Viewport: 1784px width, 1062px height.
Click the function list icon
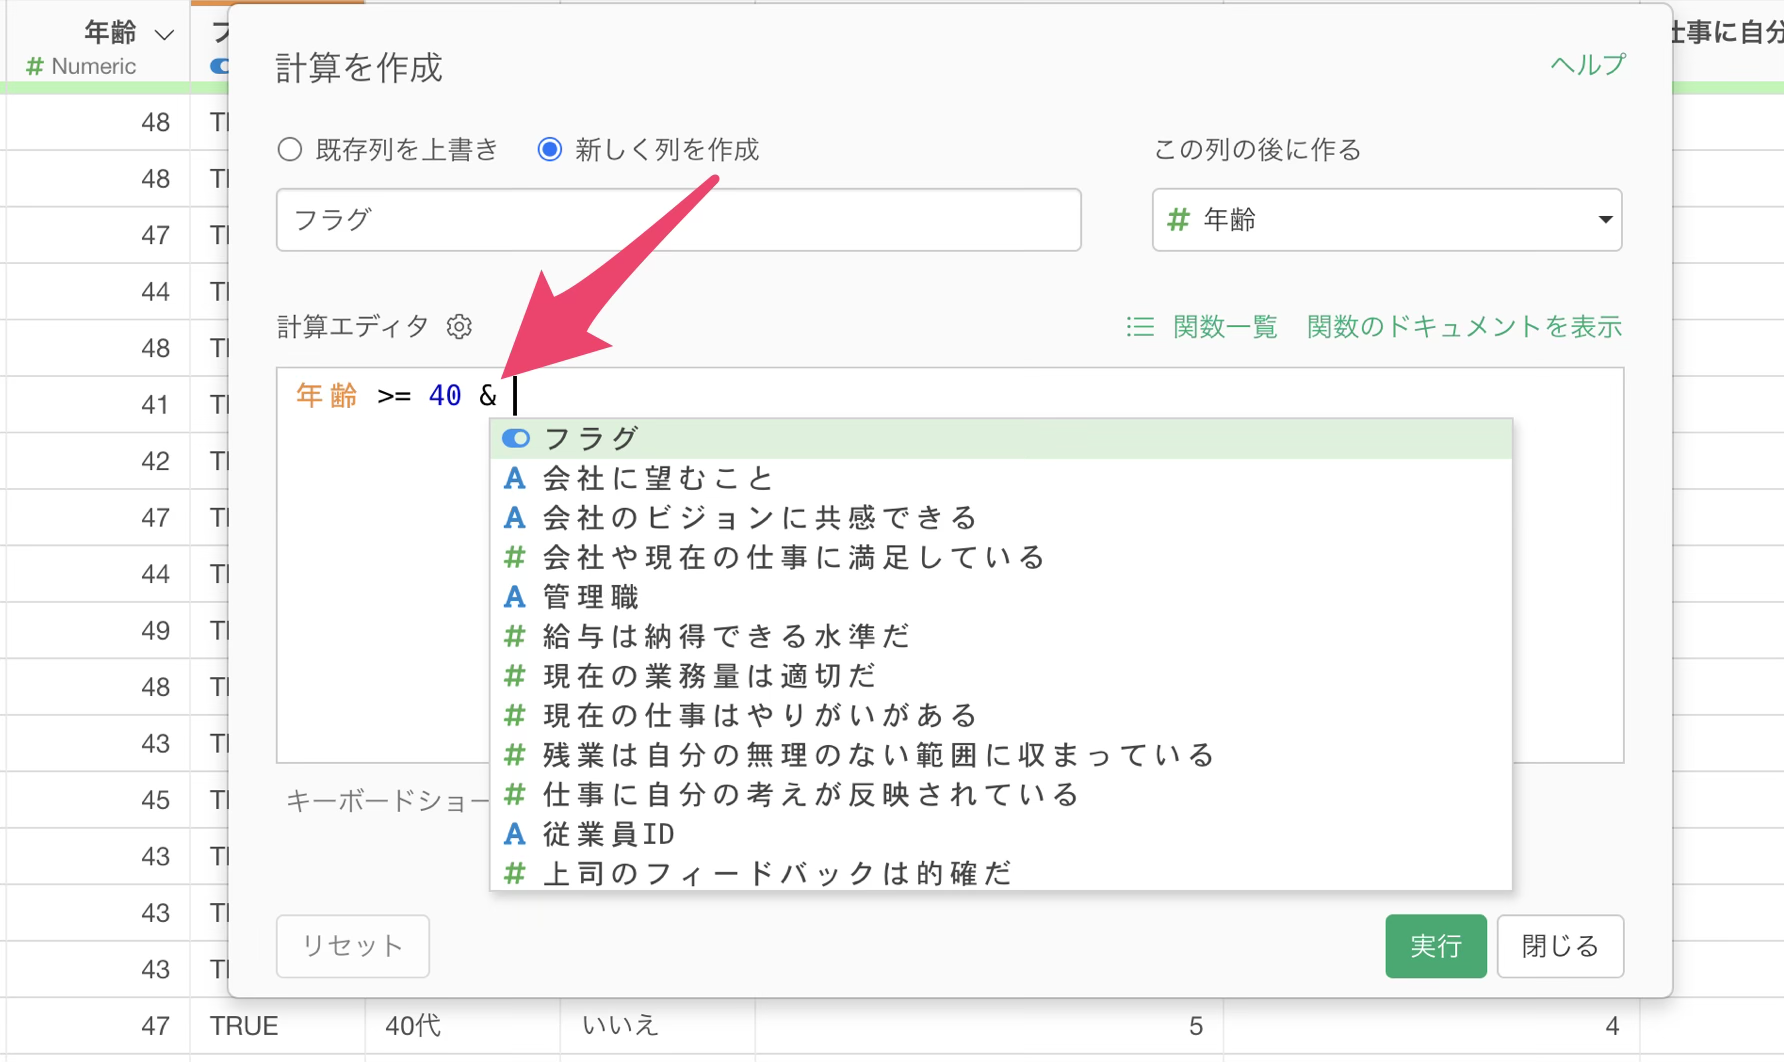1140,327
